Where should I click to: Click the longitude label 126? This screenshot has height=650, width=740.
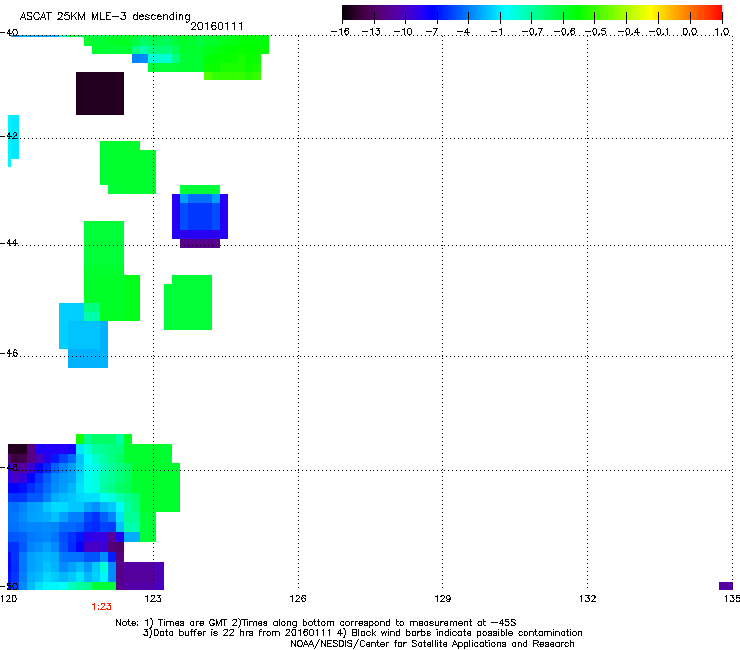click(x=298, y=599)
